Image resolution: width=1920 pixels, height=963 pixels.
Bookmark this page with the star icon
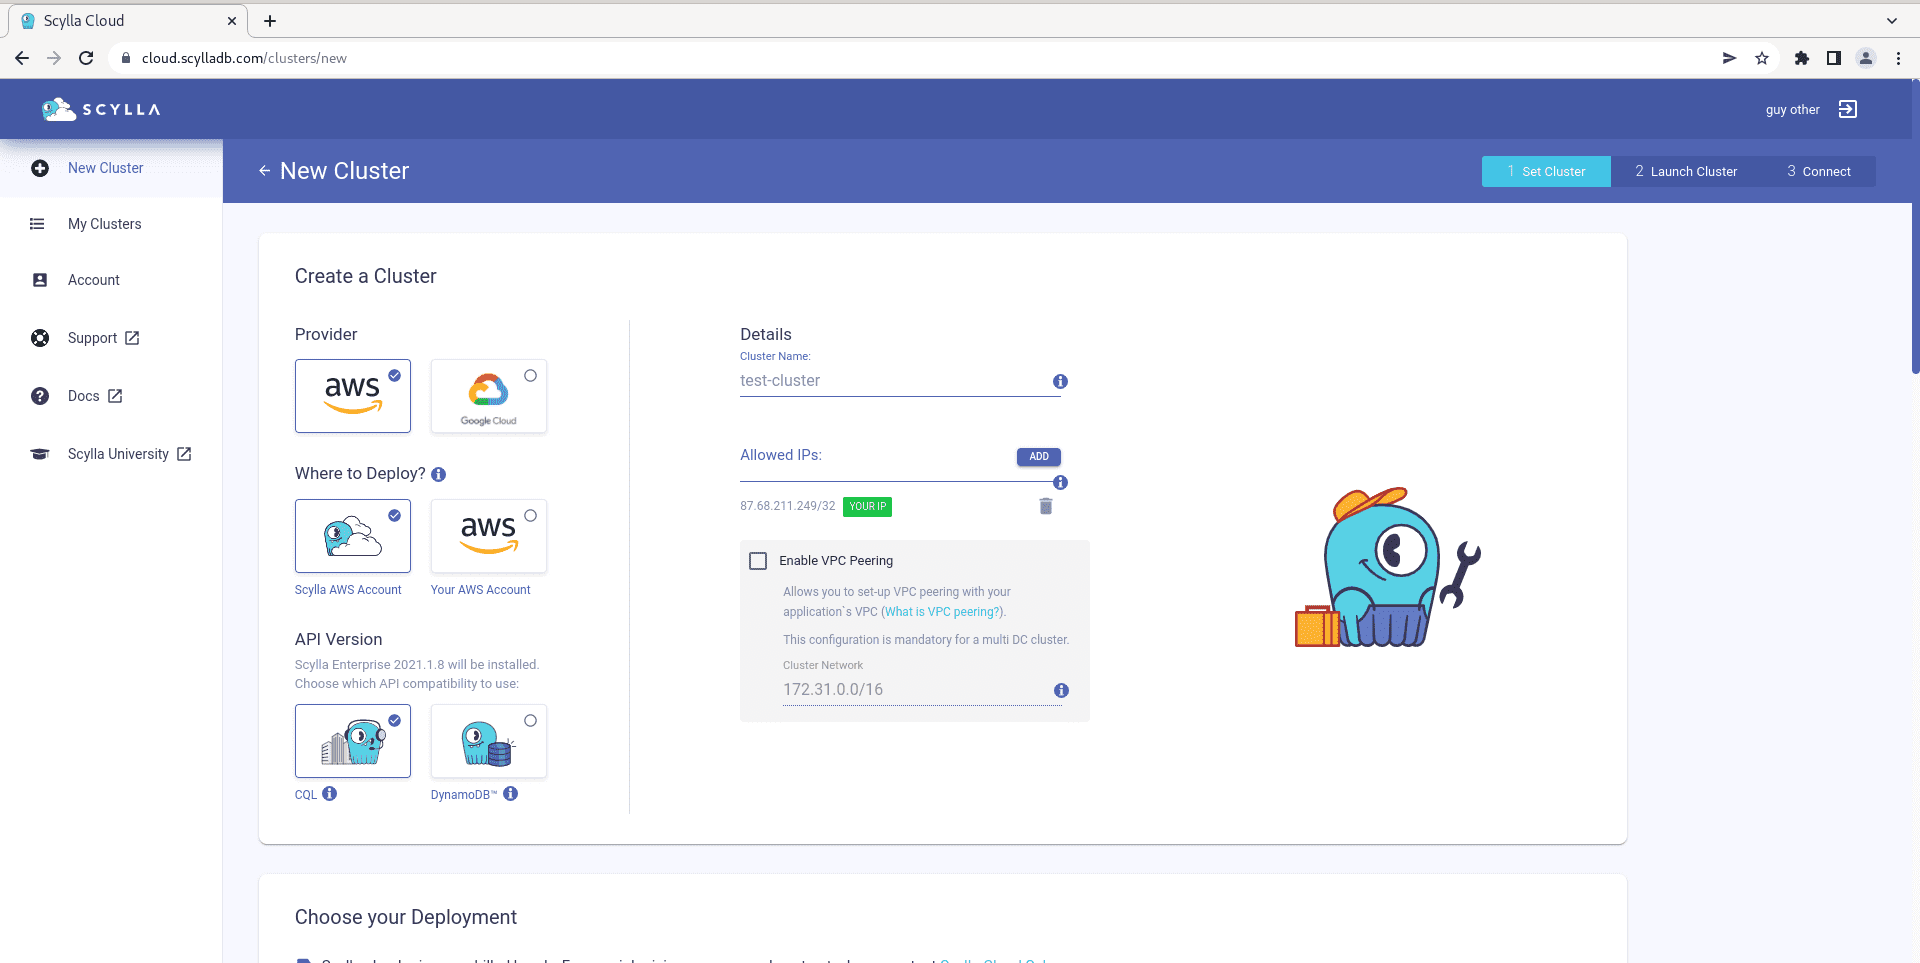pyautogui.click(x=1762, y=58)
